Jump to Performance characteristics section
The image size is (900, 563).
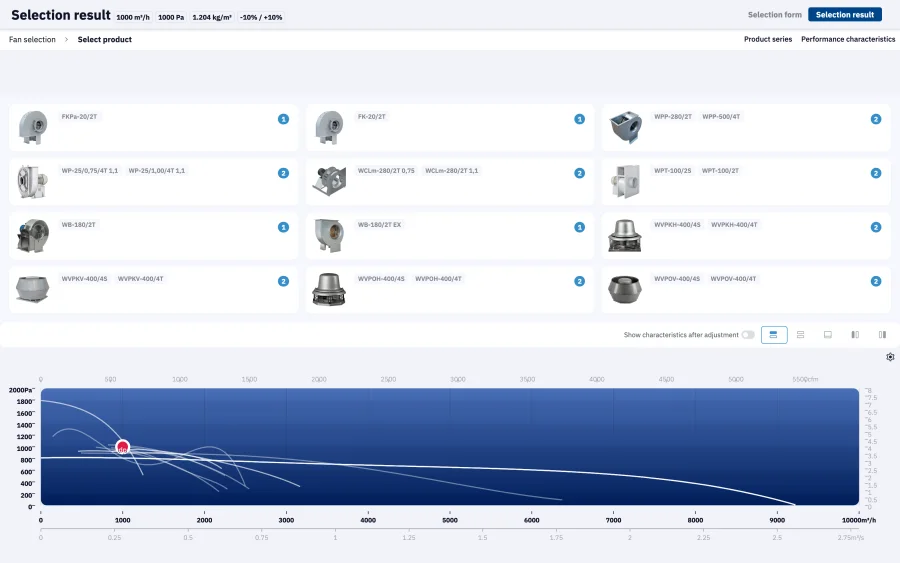tap(848, 40)
